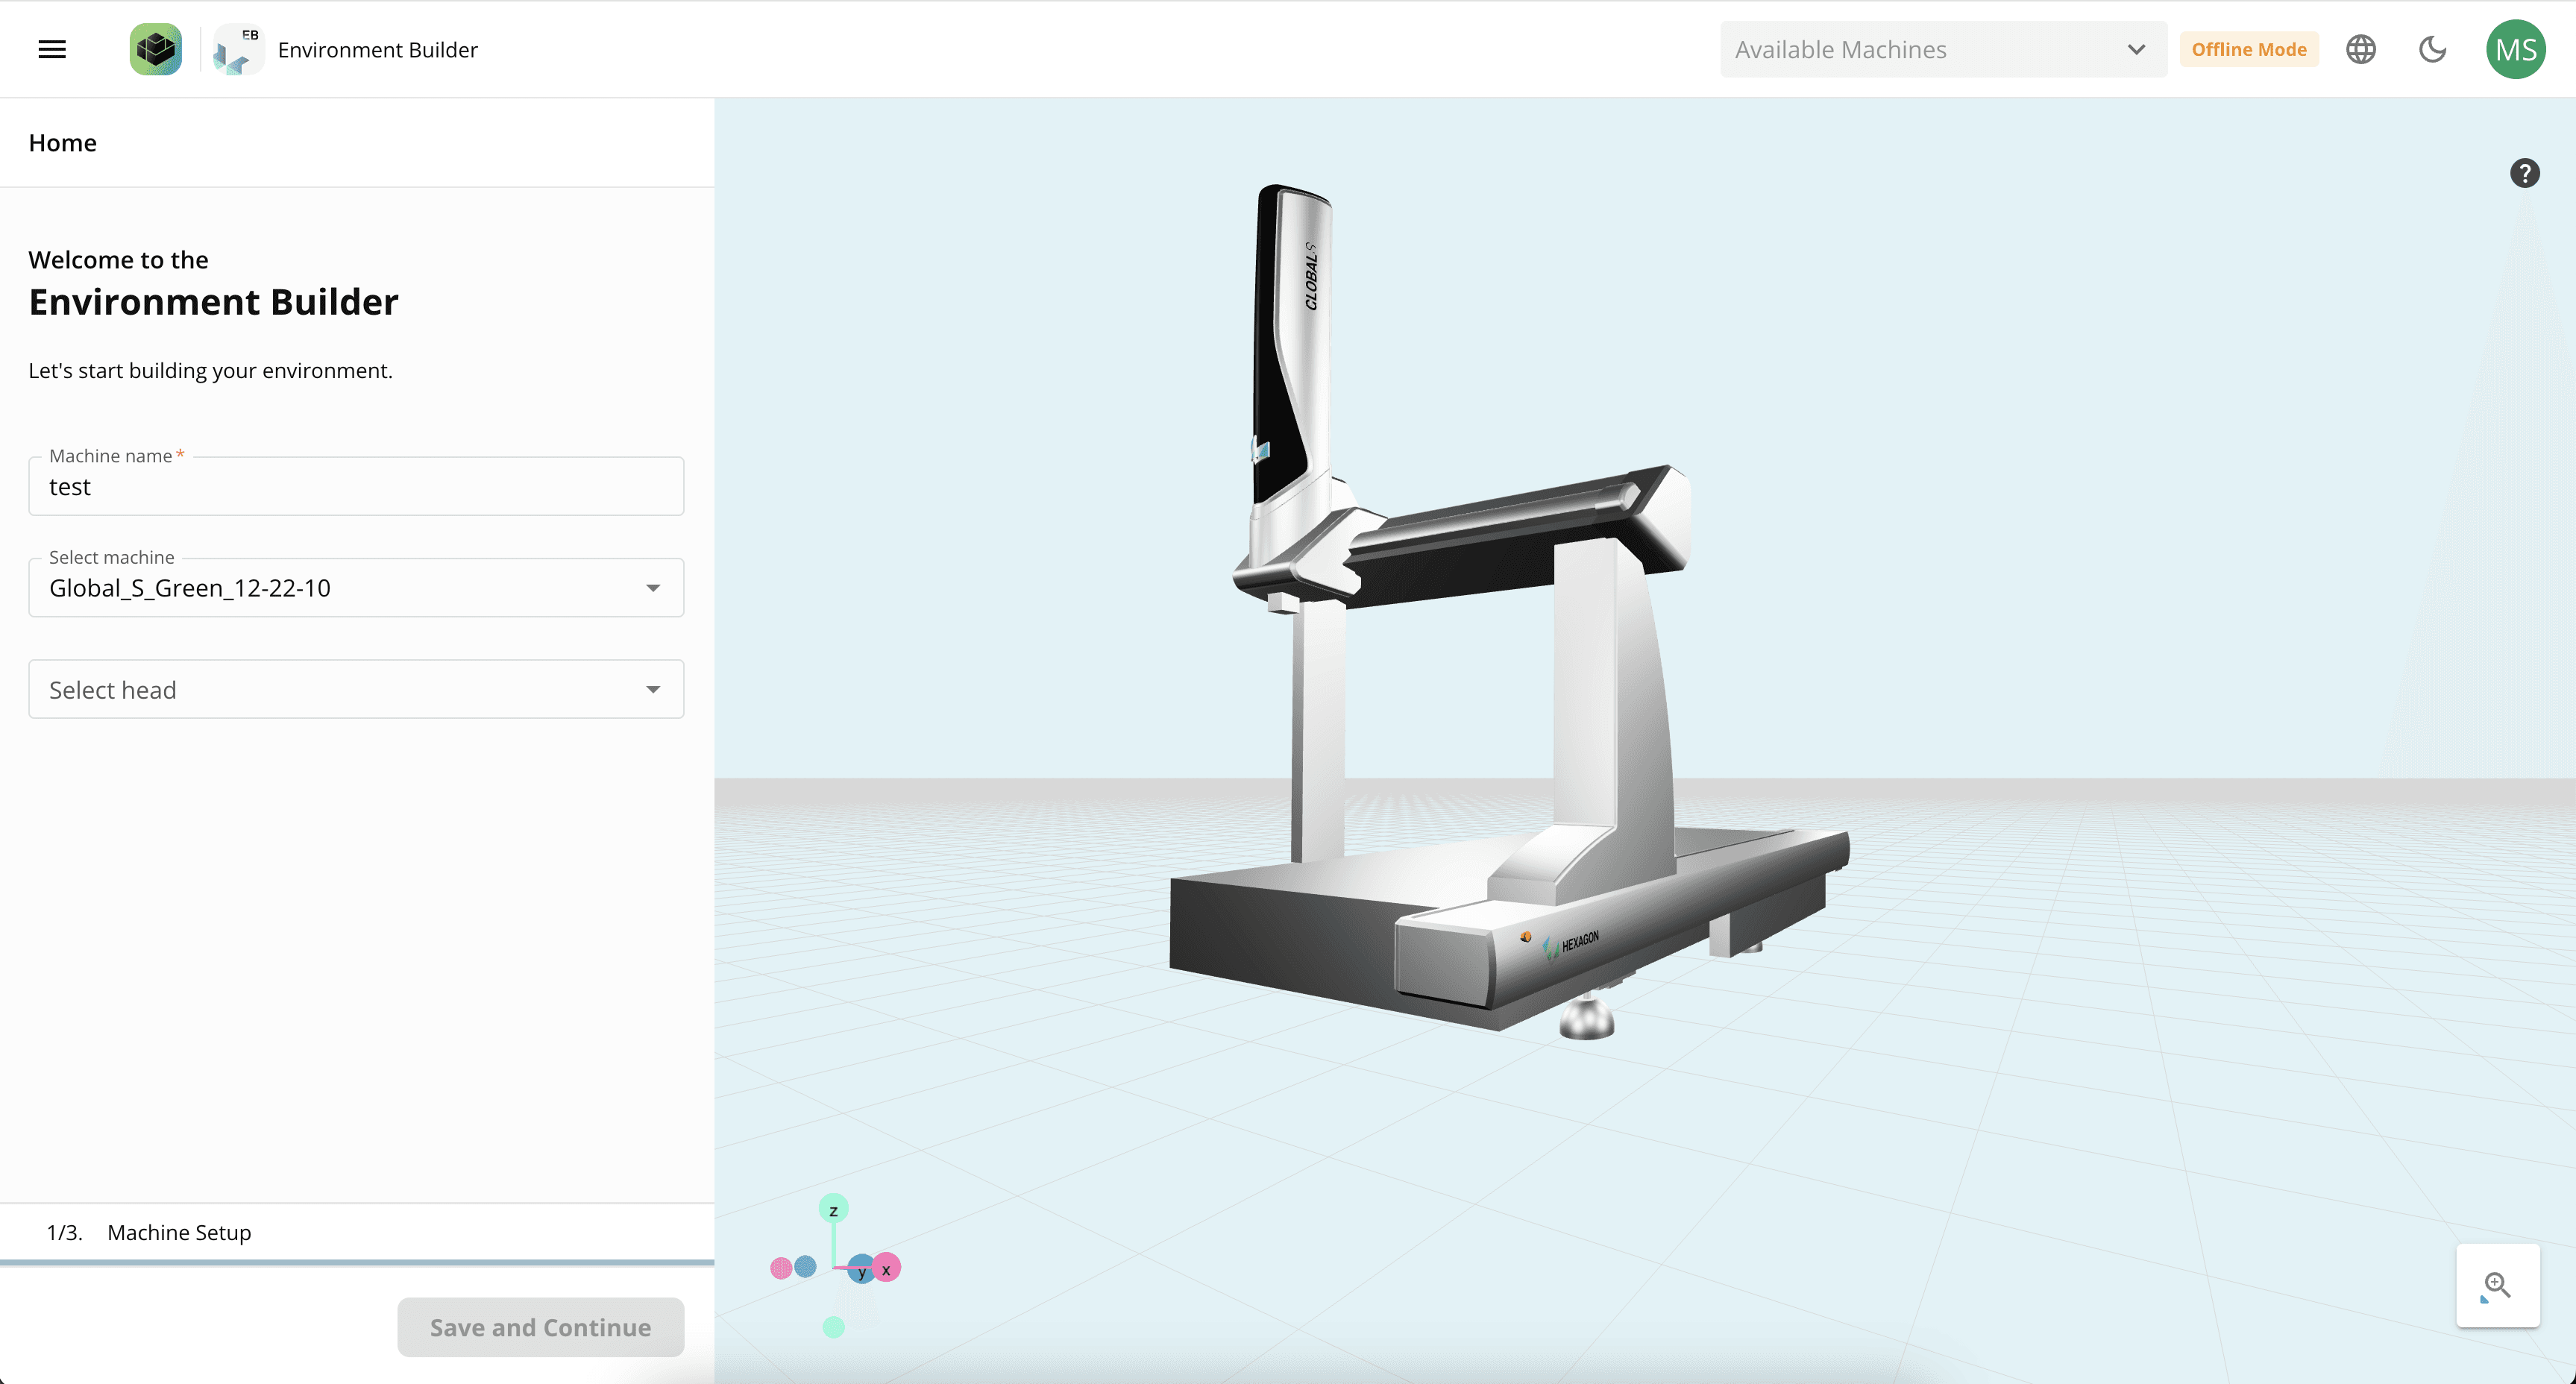Click the Machine Setup step label
This screenshot has height=1384, width=2576.
pyautogui.click(x=179, y=1232)
